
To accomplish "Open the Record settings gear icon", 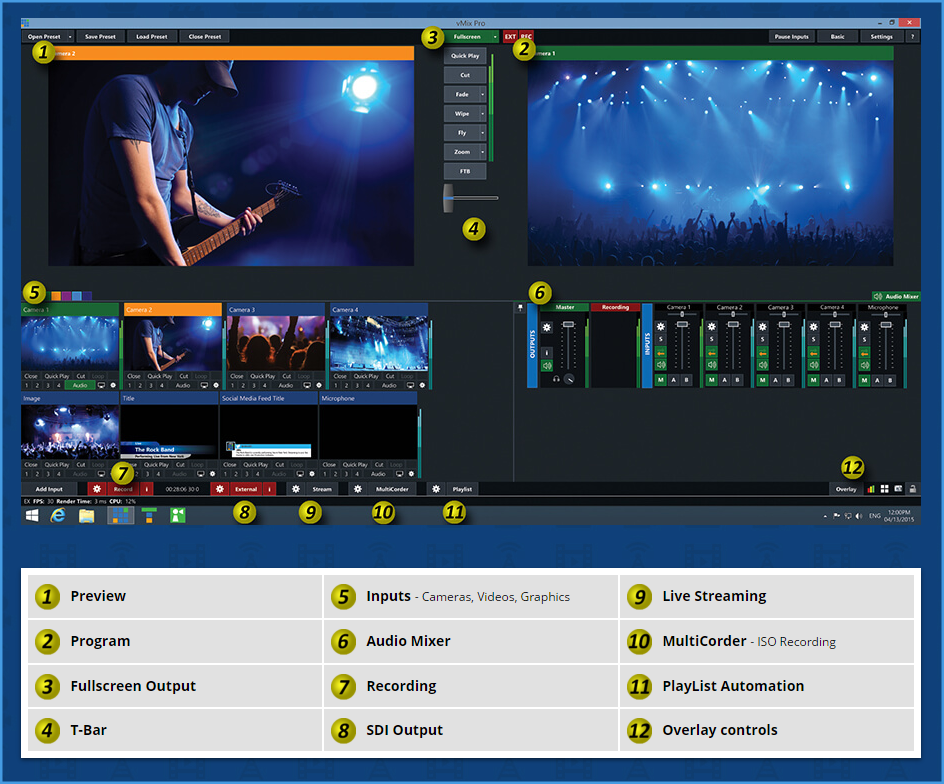I will [x=97, y=489].
